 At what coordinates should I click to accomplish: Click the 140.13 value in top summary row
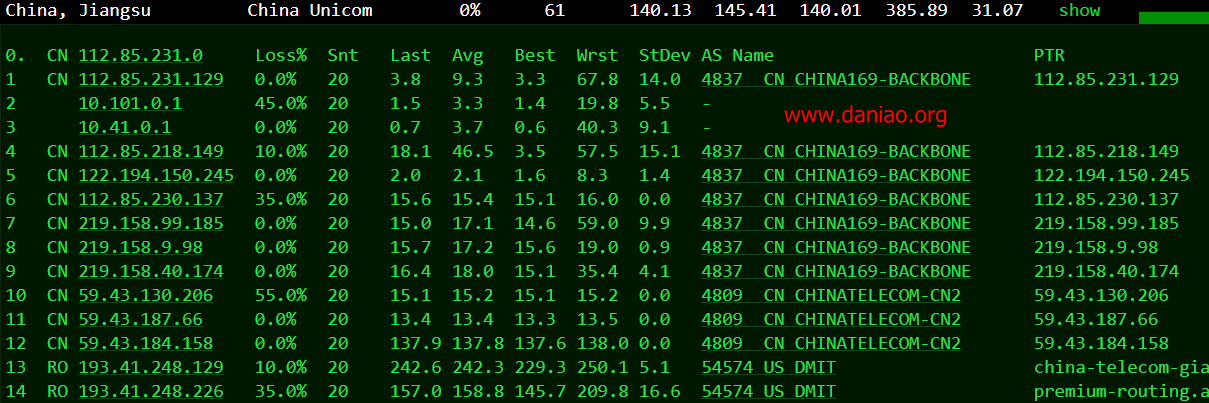(661, 10)
